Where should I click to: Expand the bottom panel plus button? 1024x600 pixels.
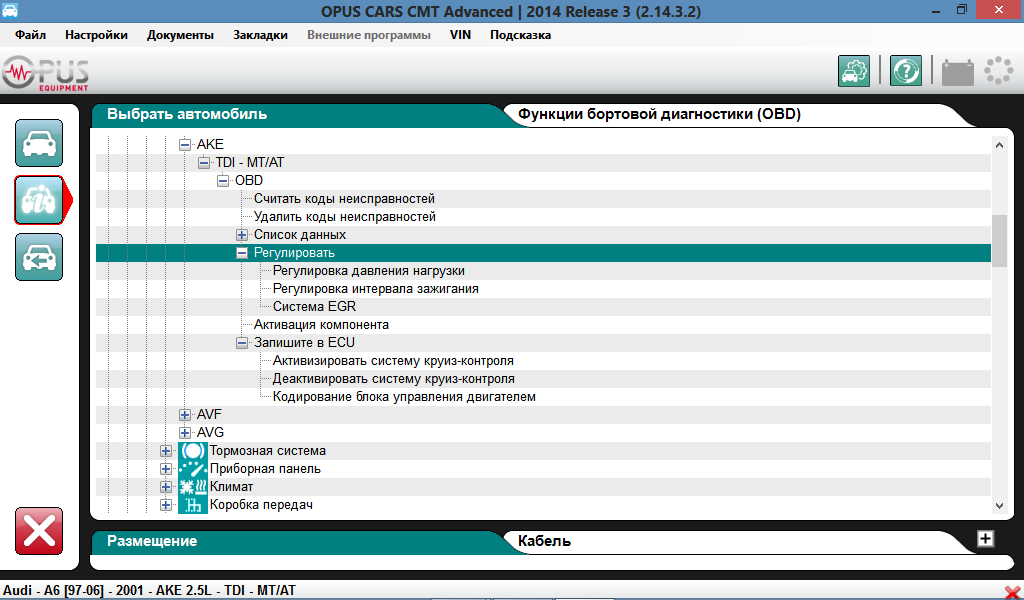coord(985,539)
